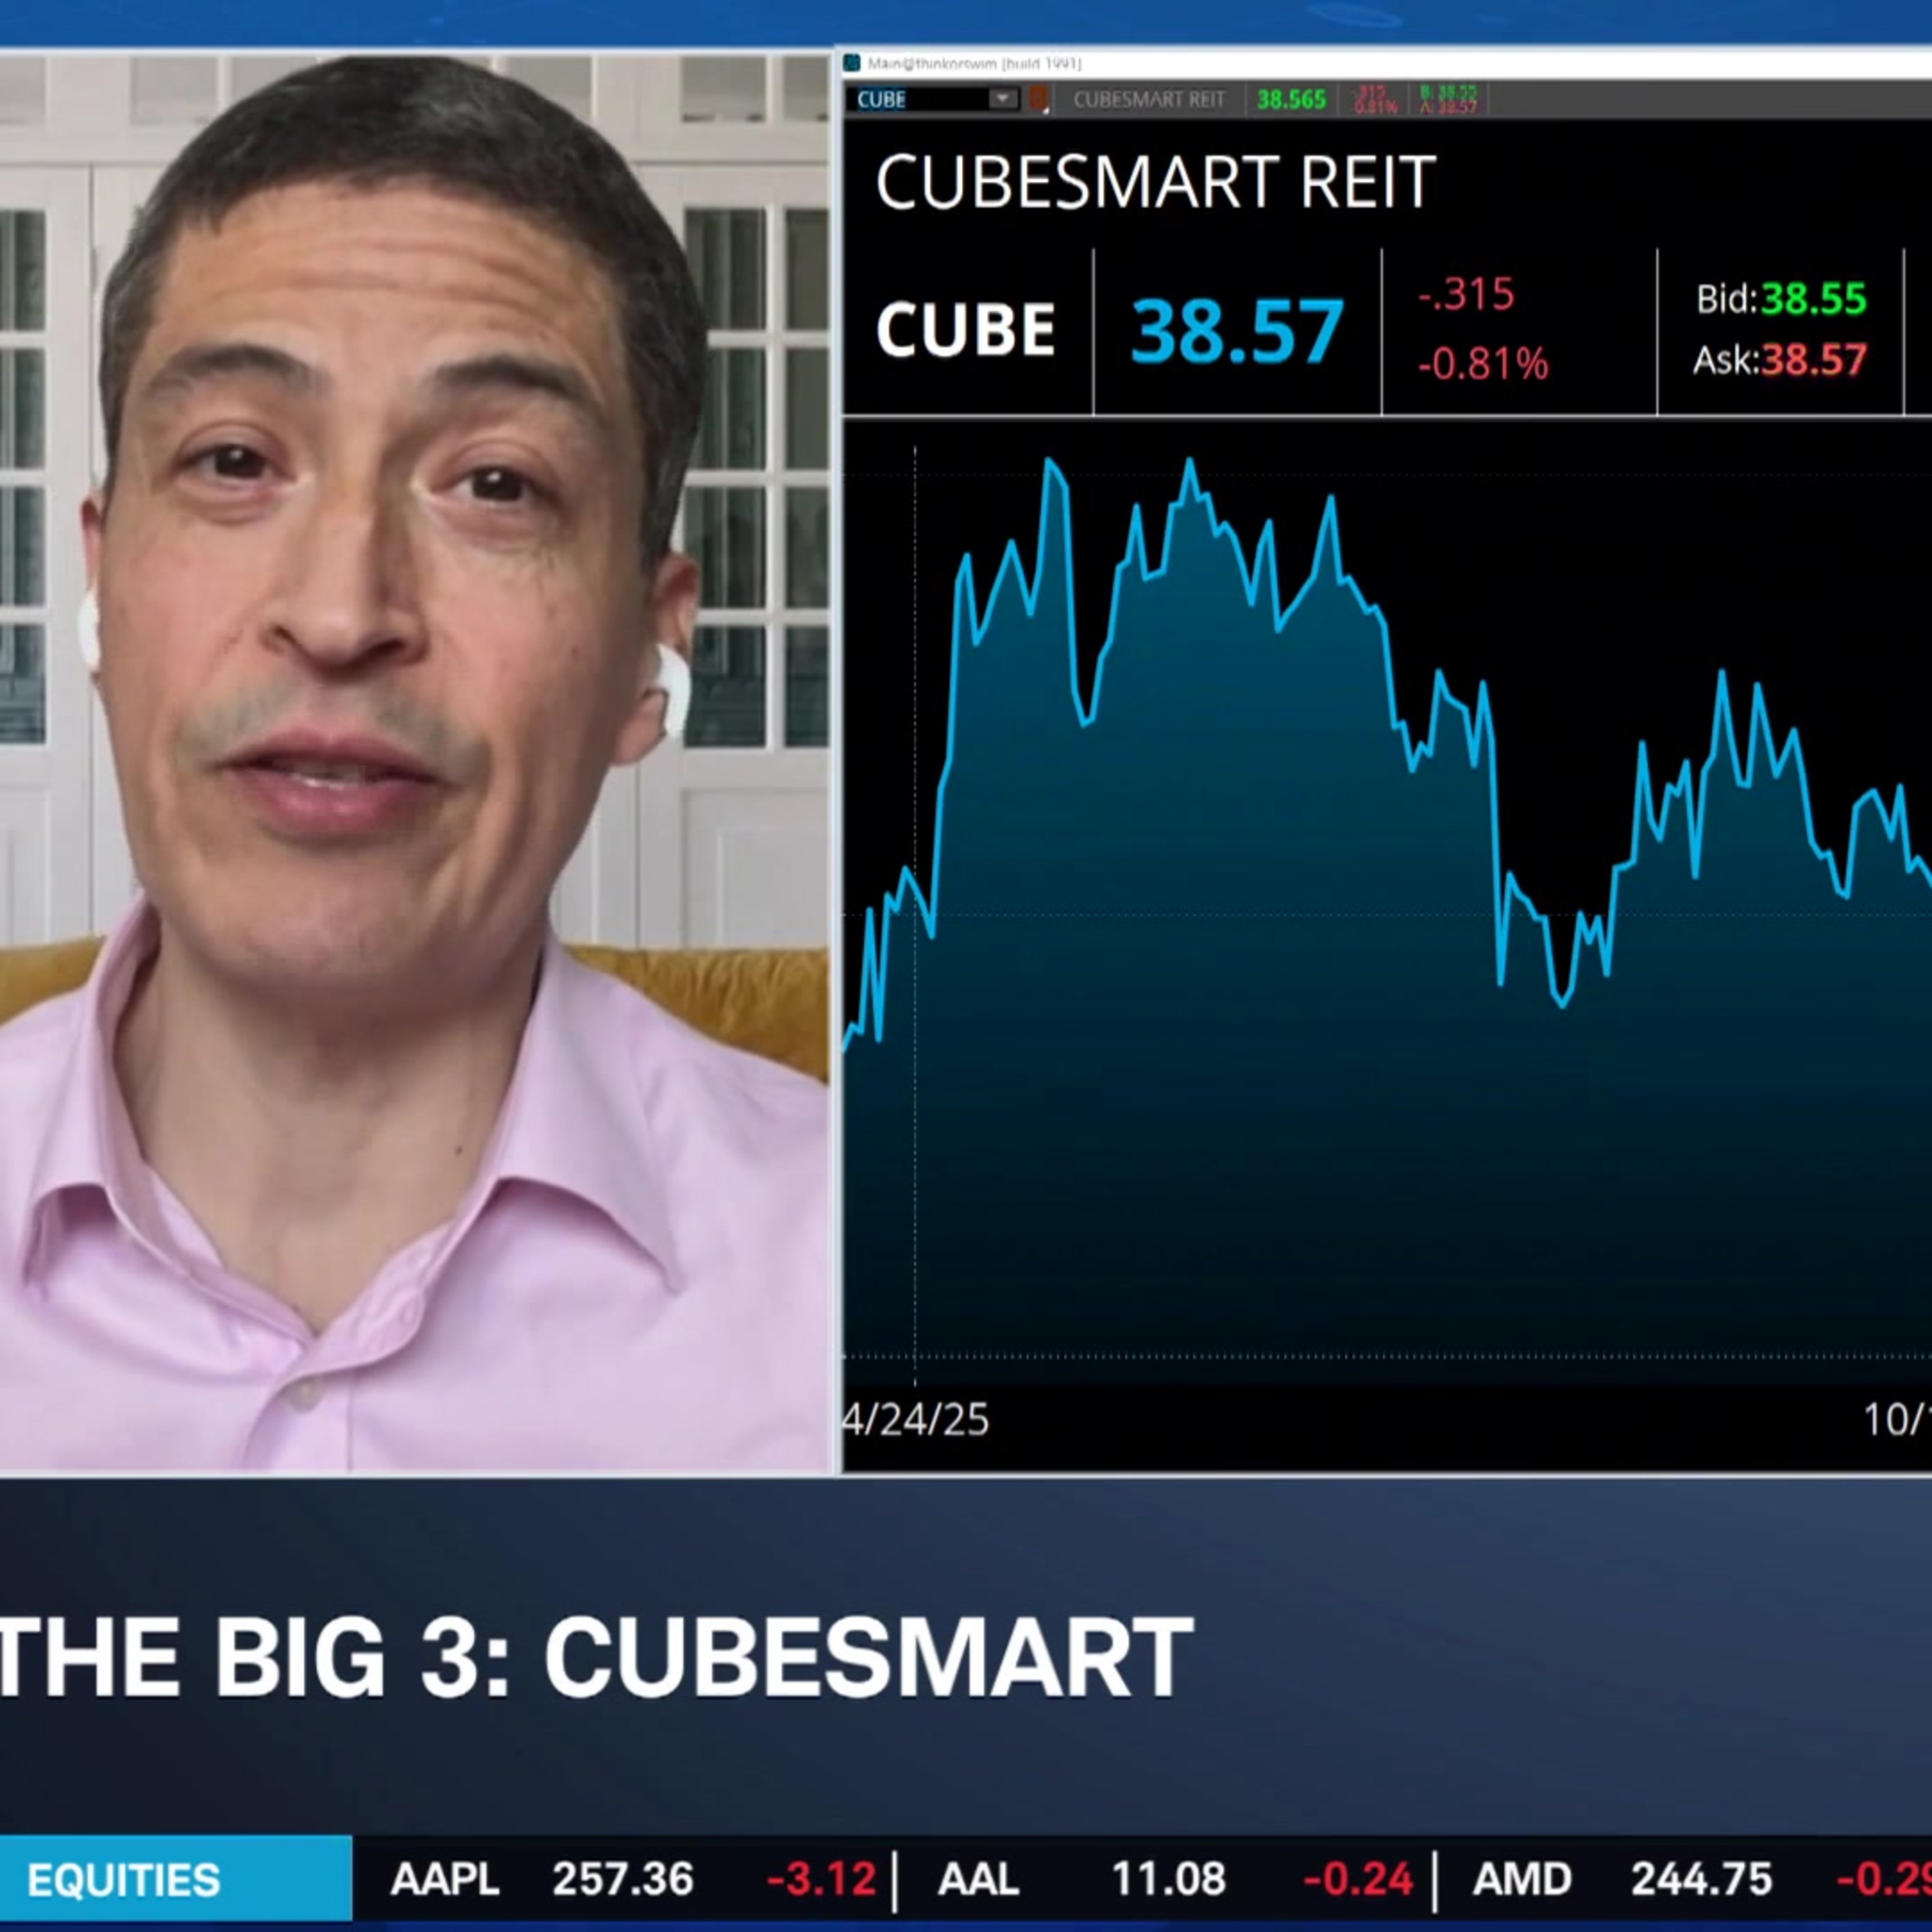Click the AAPL change -3.12
This screenshot has height=1932, width=1932.
click(821, 1880)
